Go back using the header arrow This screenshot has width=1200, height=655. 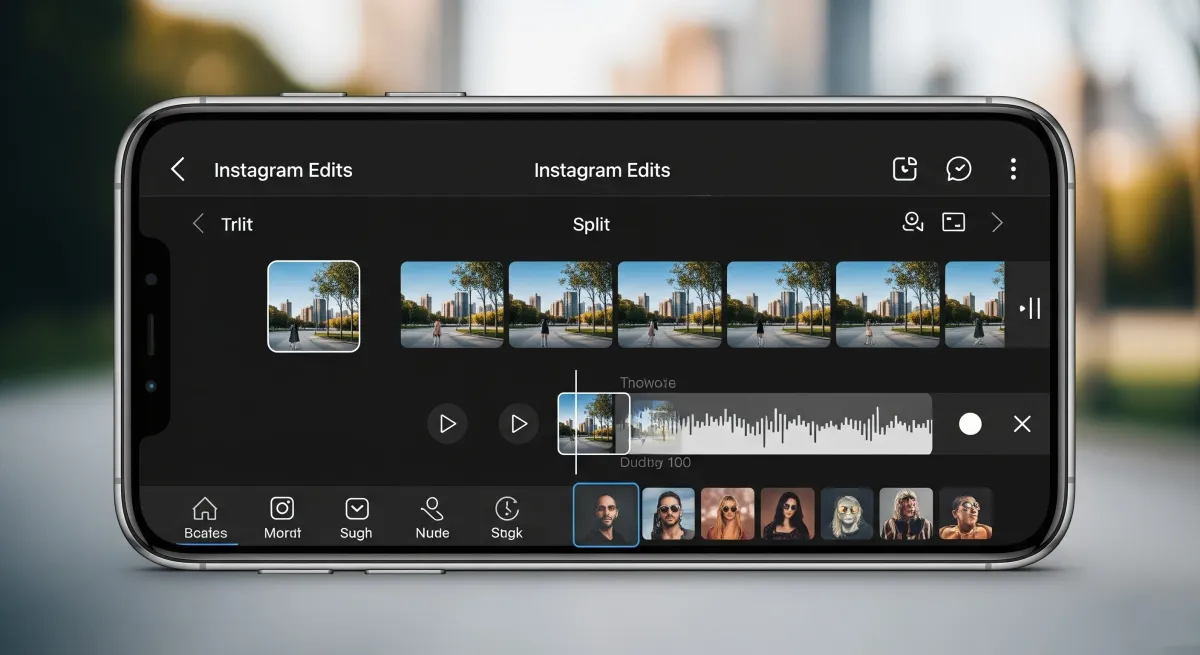click(x=178, y=169)
